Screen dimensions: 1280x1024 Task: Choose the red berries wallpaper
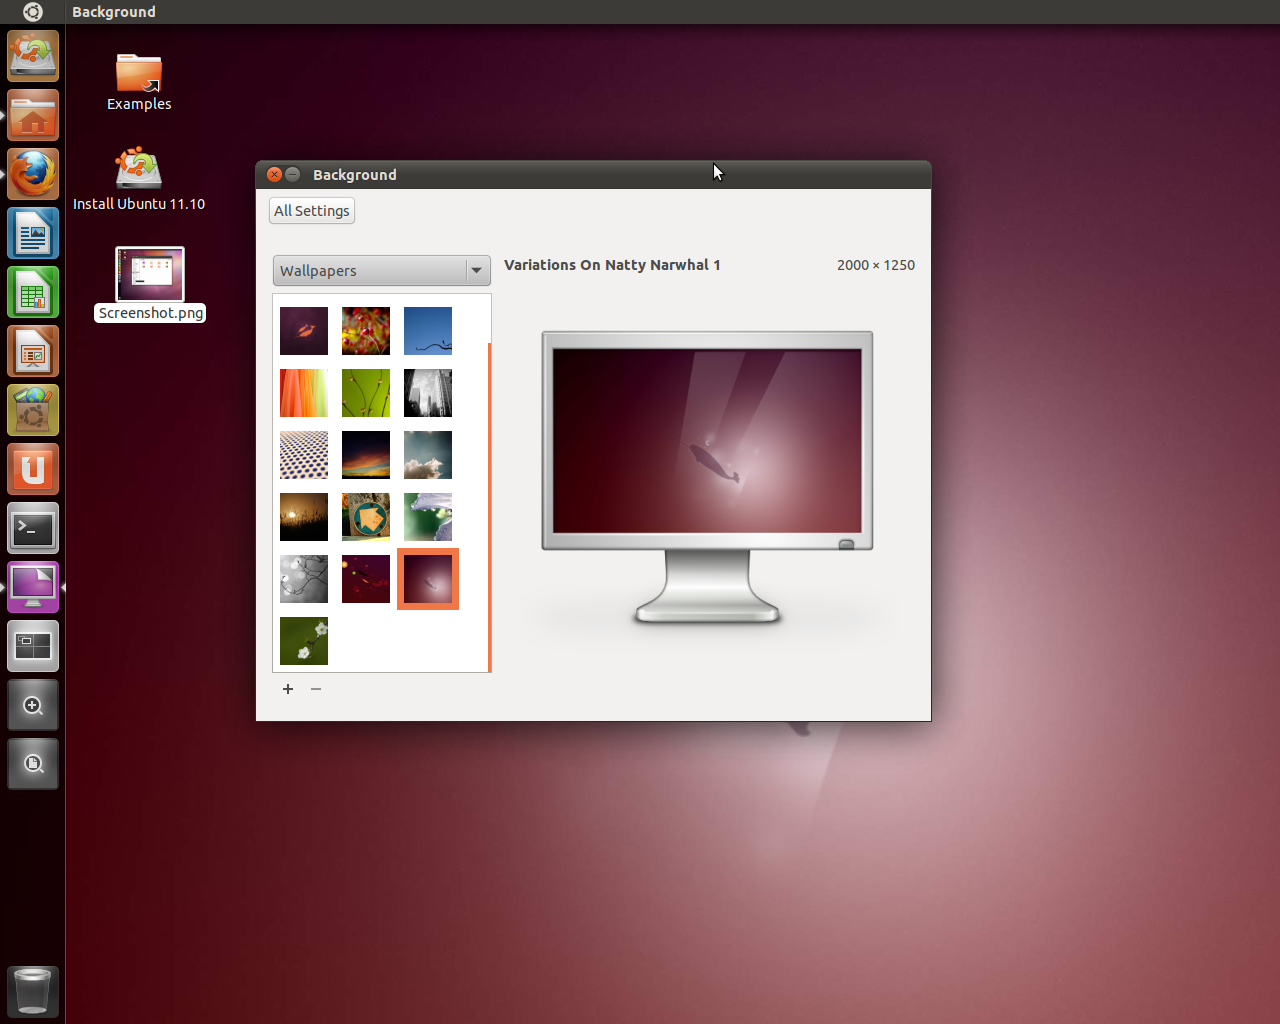366,331
